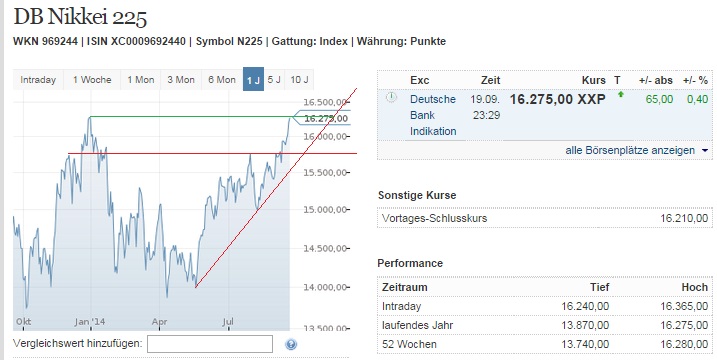Click the Apr axis label on chart
717x360 pixels.
(160, 322)
